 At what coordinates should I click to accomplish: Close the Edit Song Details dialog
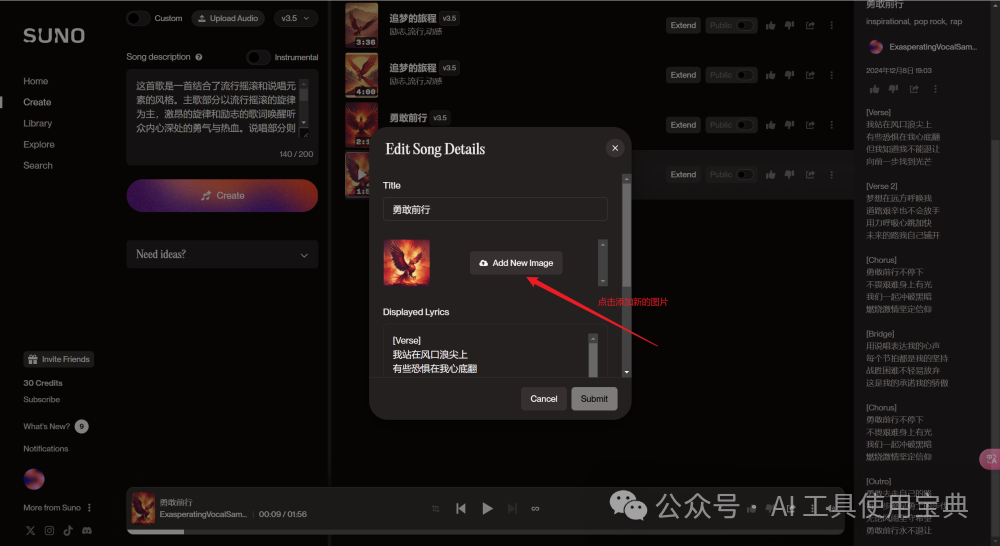(x=615, y=148)
